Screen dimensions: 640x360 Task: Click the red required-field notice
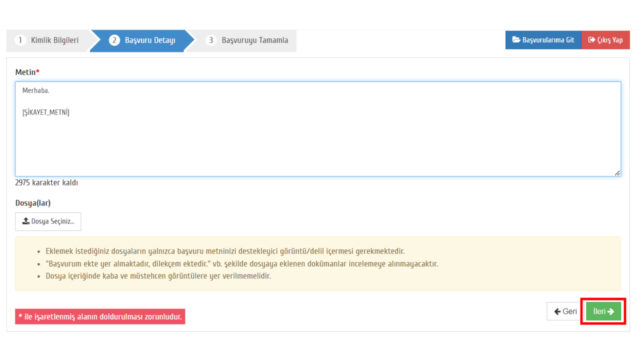coord(100,317)
